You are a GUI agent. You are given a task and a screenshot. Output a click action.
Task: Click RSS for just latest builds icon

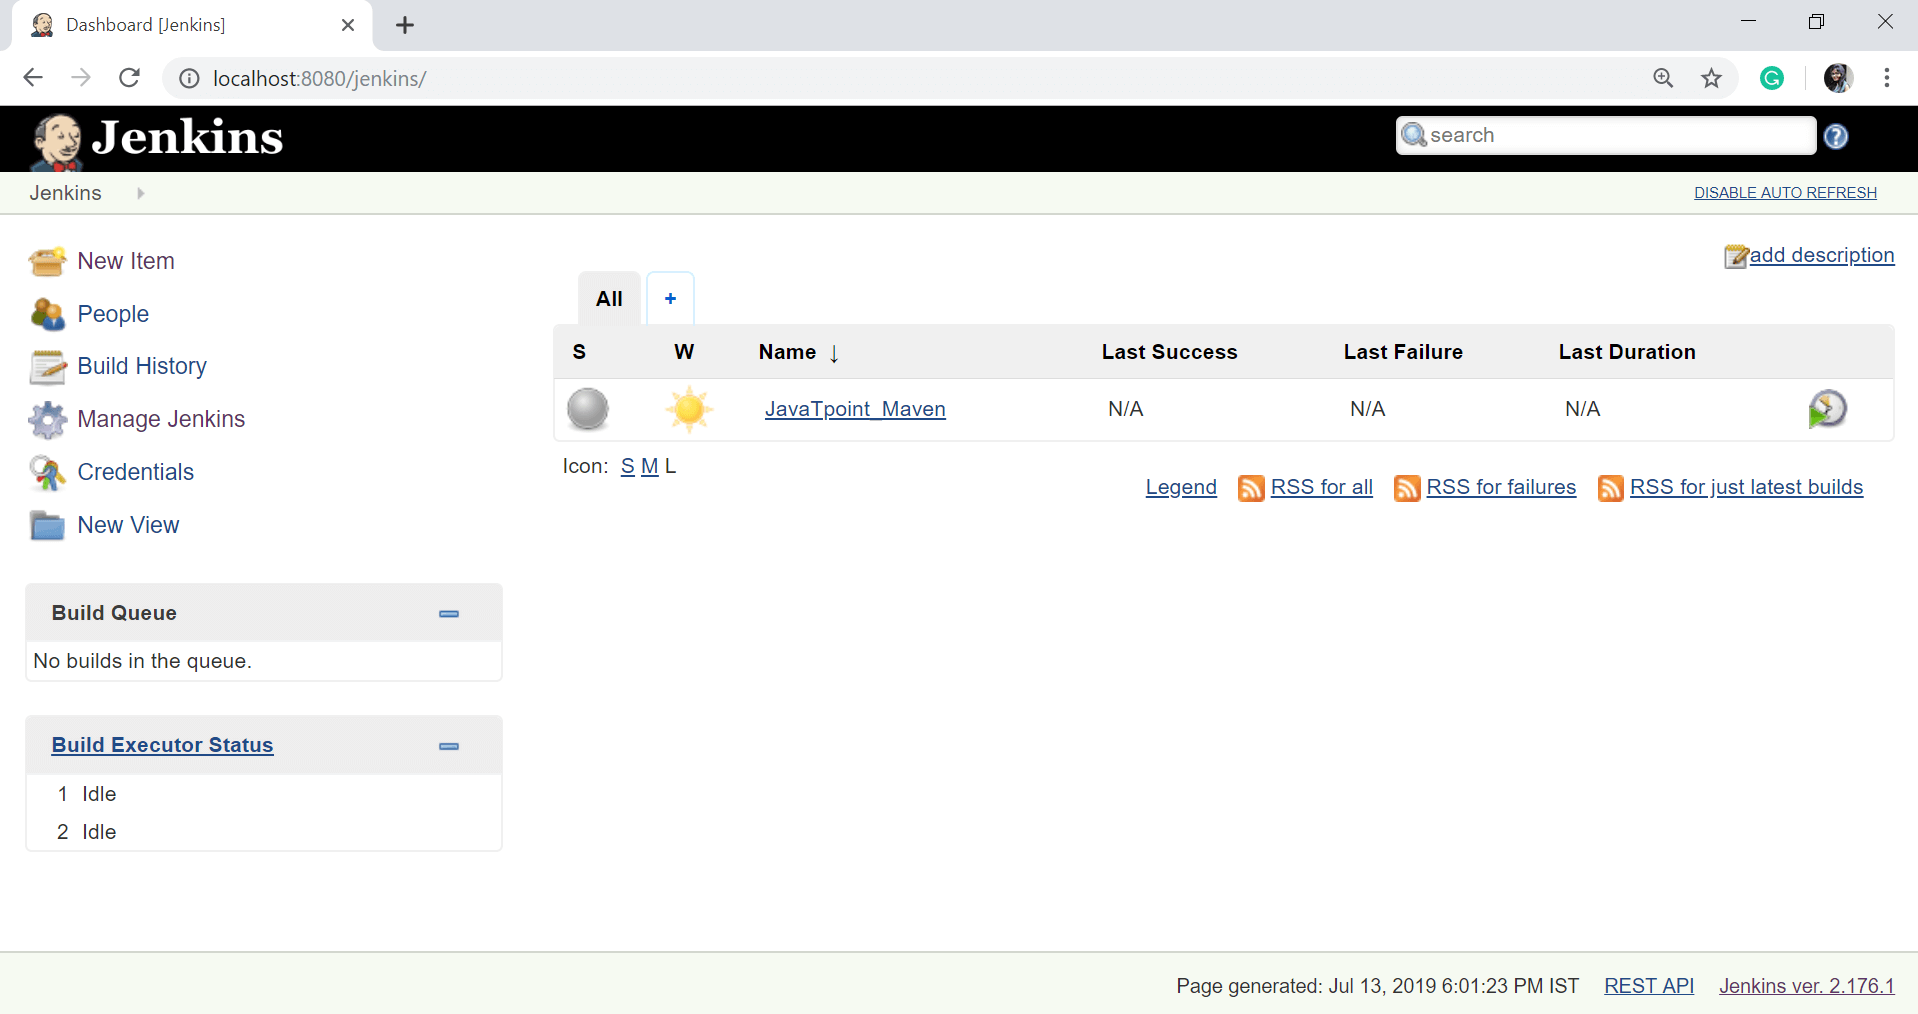click(x=1611, y=488)
